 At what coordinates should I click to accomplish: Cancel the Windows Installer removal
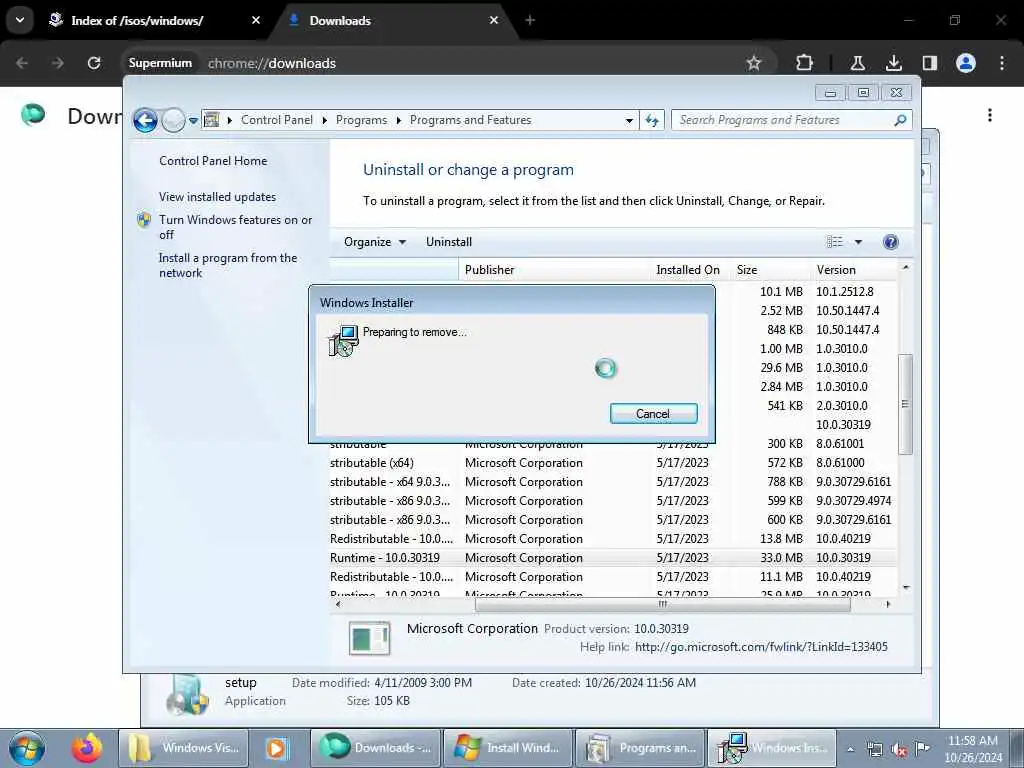pyautogui.click(x=653, y=413)
